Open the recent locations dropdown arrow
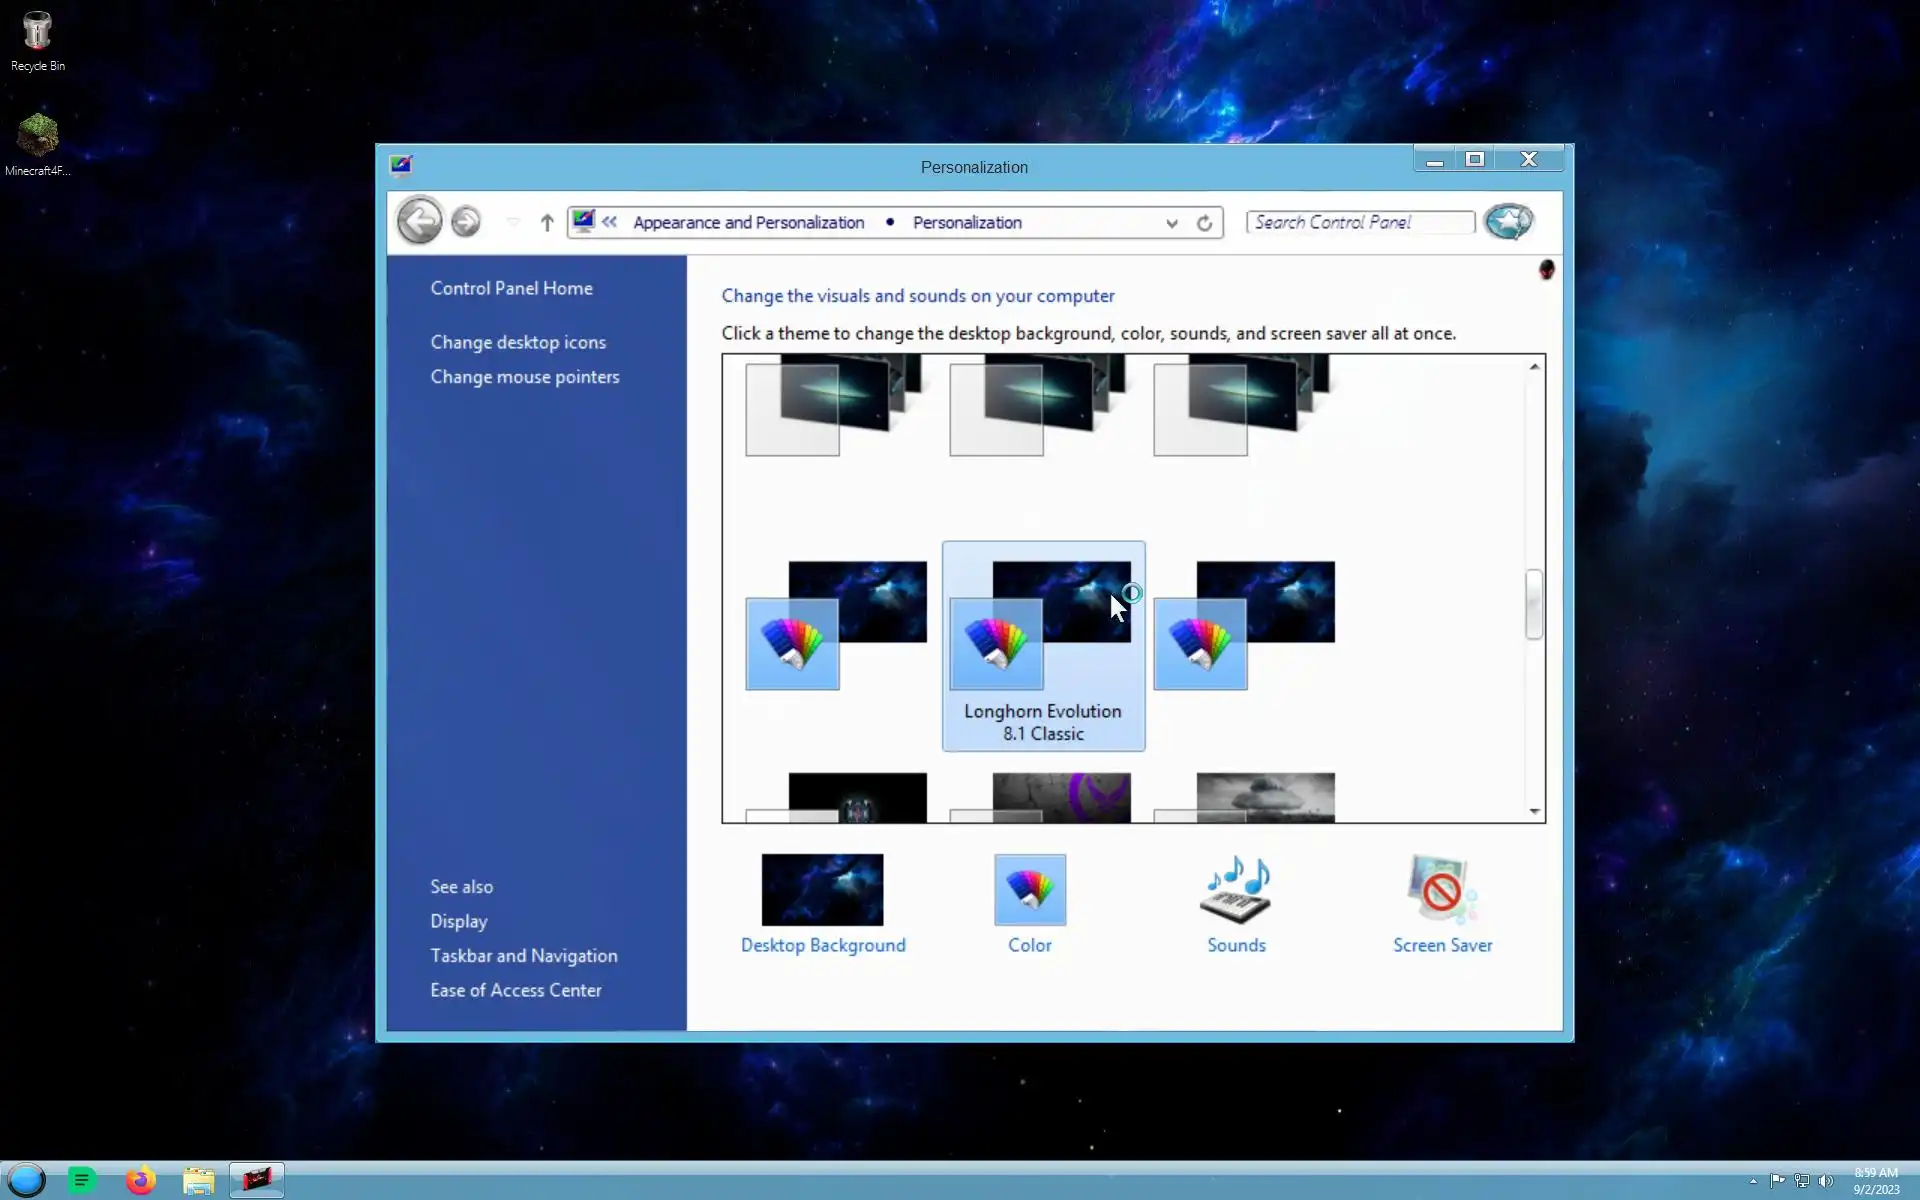 click(513, 222)
